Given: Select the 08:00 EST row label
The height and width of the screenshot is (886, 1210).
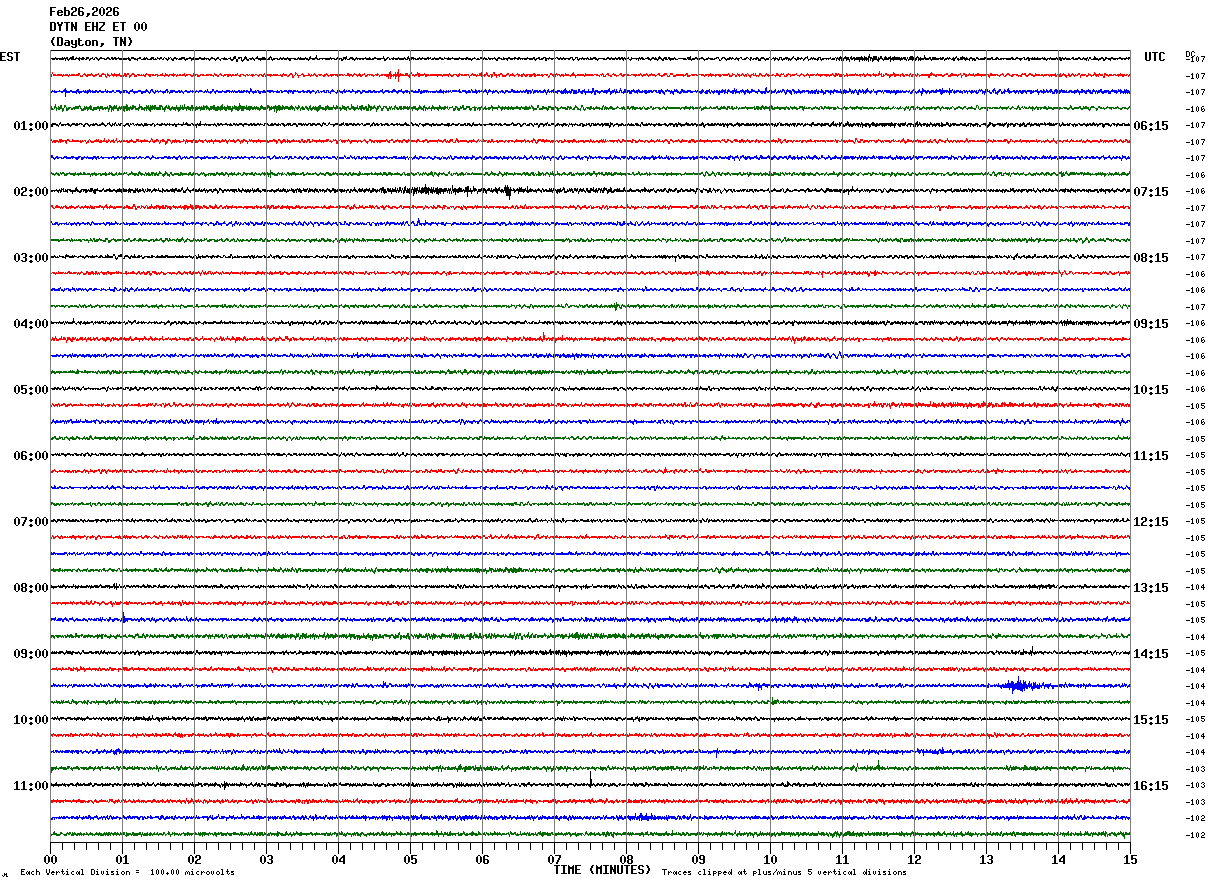Looking at the screenshot, I should (31, 588).
